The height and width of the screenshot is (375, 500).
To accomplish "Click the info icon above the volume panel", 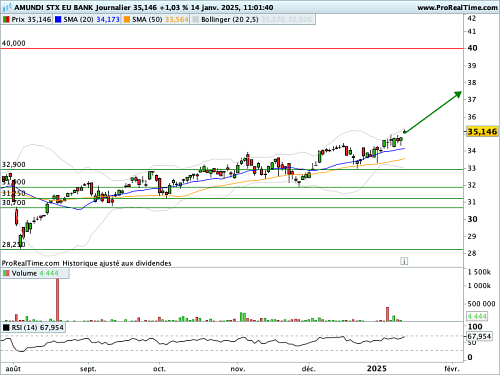I will point(404,261).
